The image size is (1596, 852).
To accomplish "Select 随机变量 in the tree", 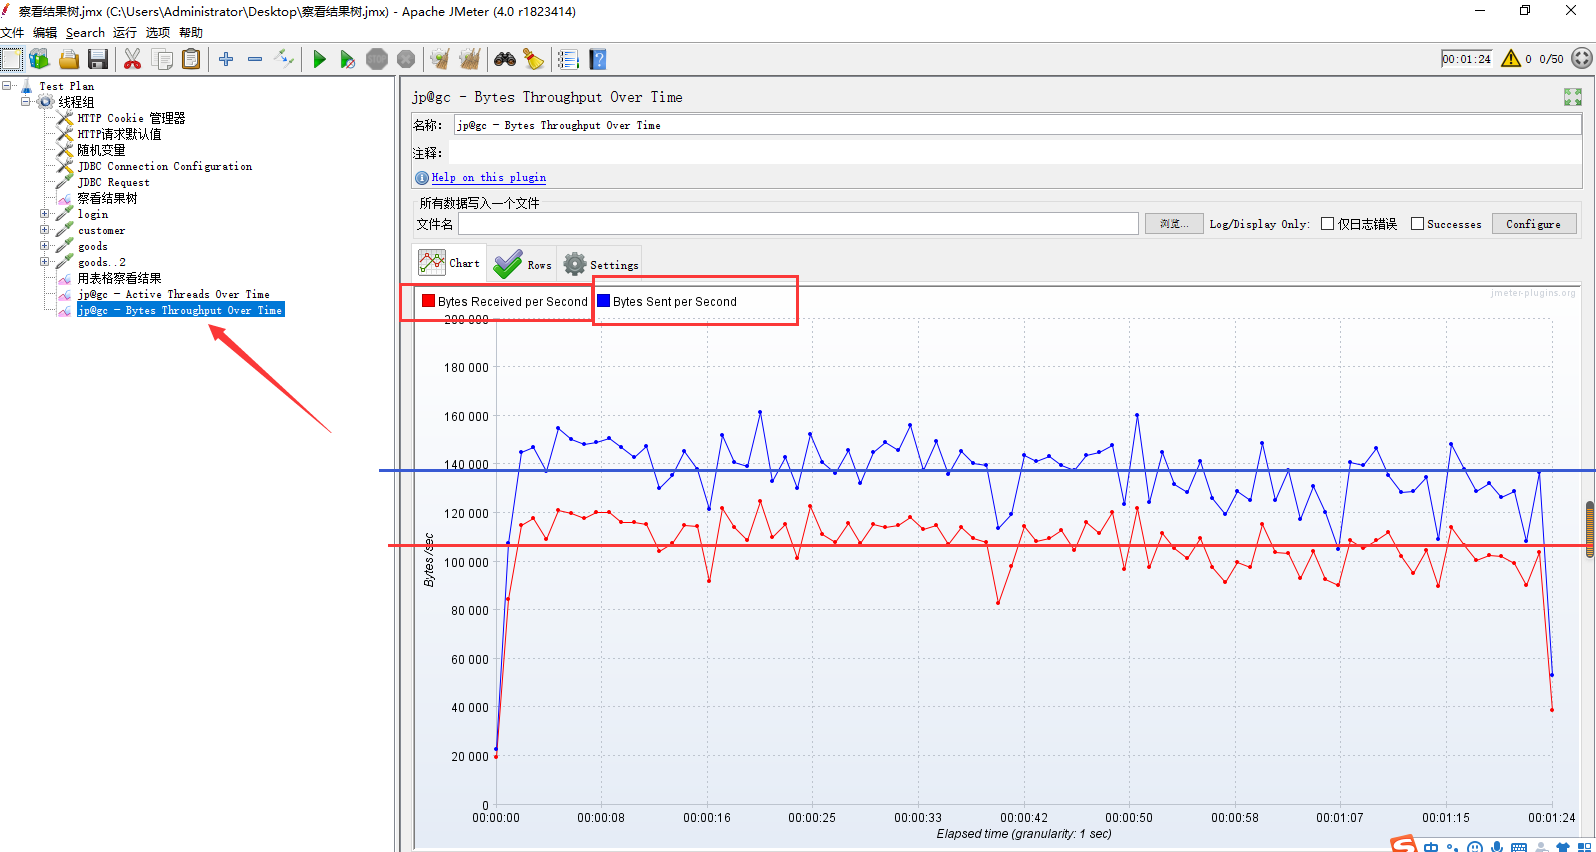I will tap(101, 150).
